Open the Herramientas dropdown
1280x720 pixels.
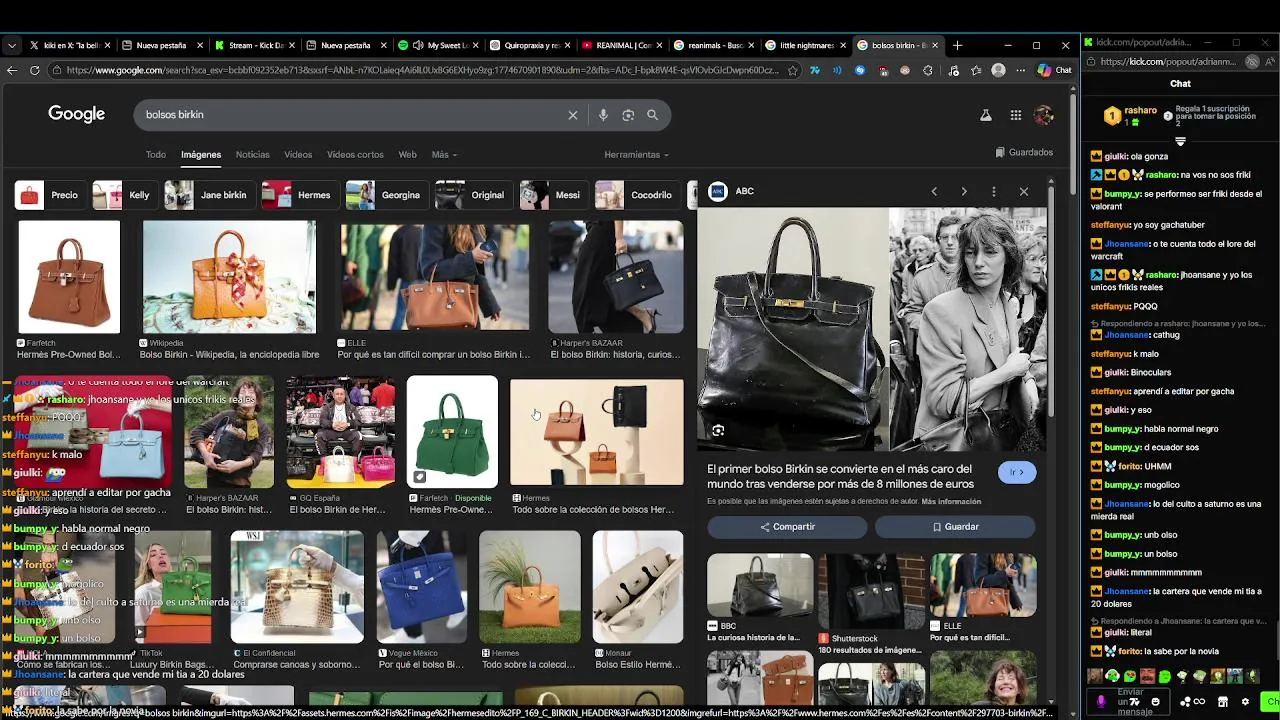pos(636,155)
